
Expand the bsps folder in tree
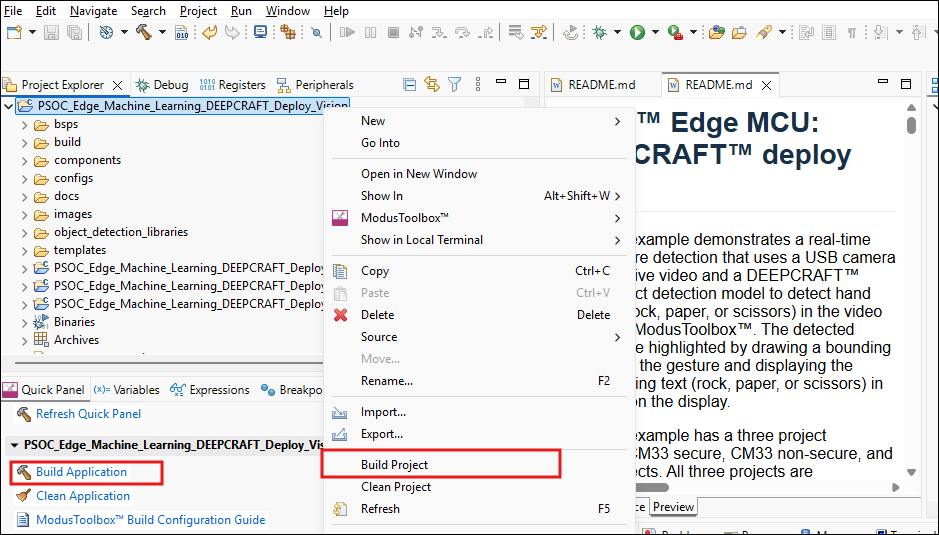[x=25, y=125]
